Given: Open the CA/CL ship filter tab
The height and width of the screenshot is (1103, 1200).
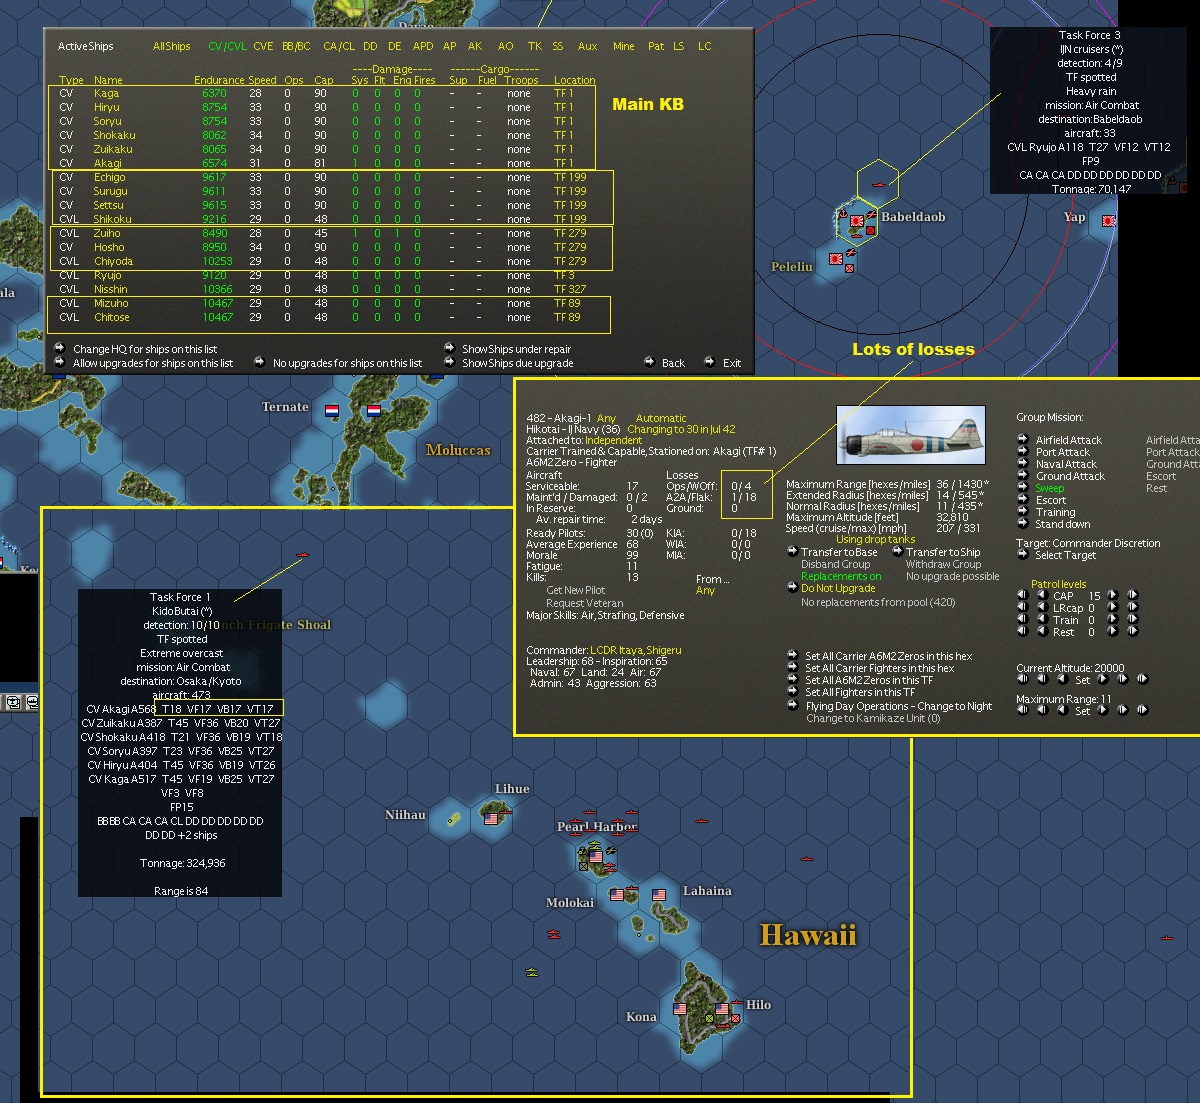Looking at the screenshot, I should point(339,46).
